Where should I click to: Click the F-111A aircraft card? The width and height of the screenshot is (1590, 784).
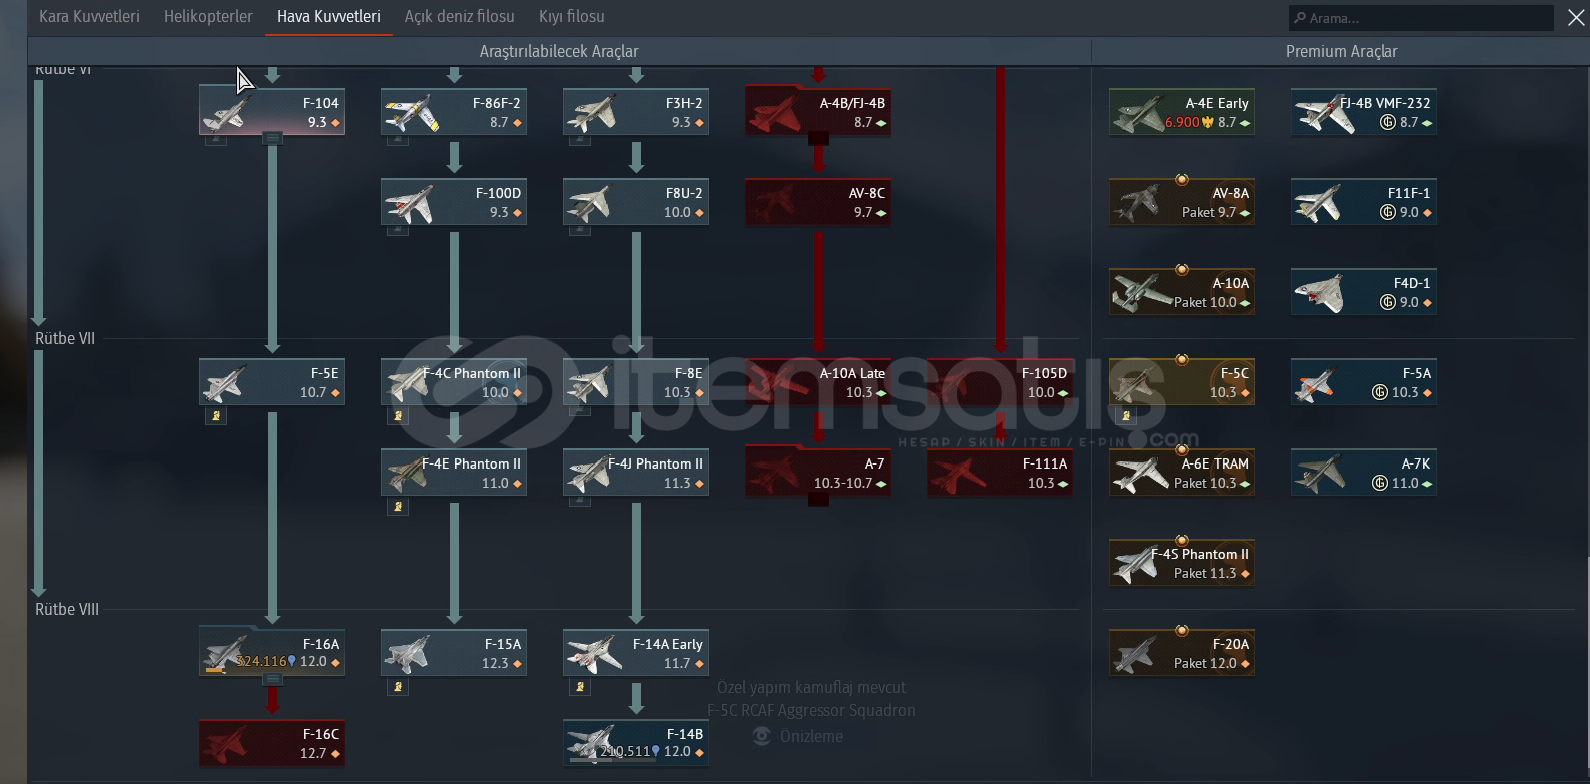tap(1000, 472)
